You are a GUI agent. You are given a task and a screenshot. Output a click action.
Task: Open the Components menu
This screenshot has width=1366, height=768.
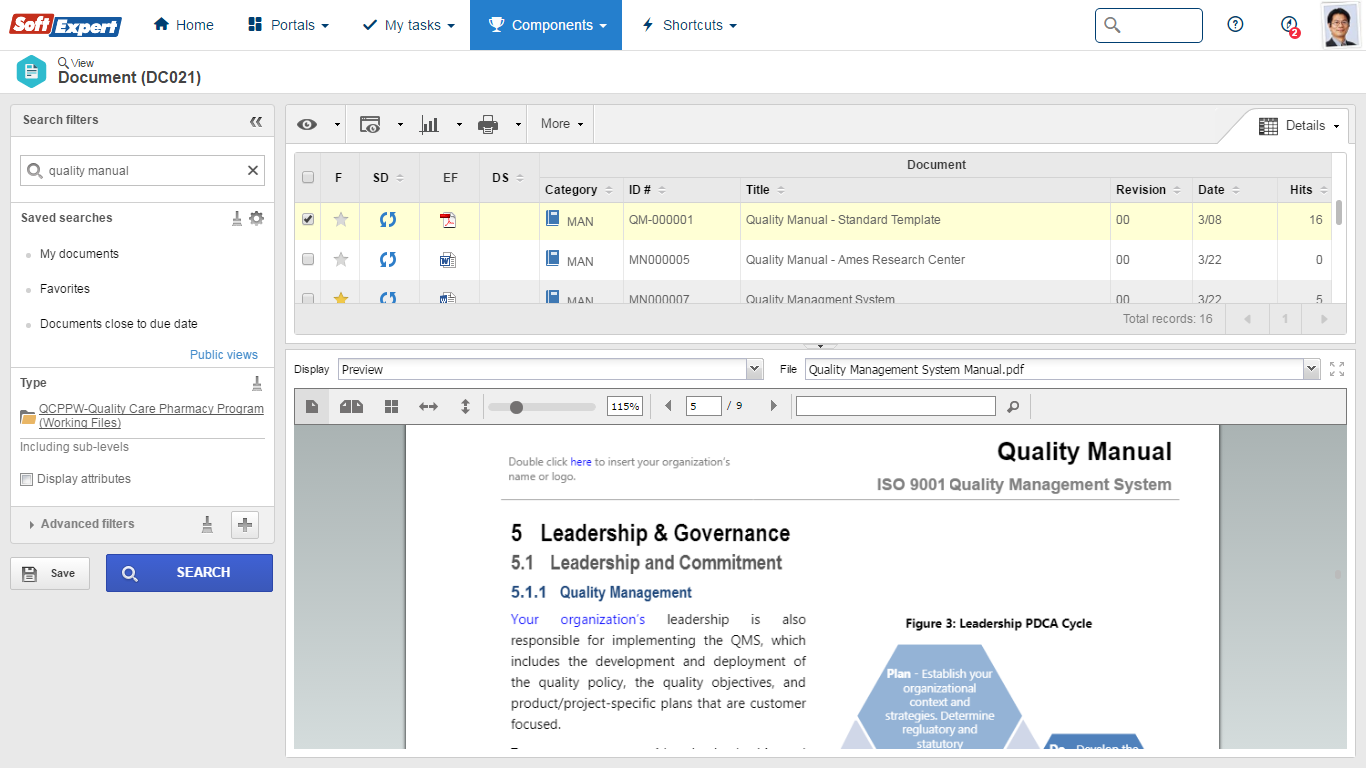[x=545, y=25]
